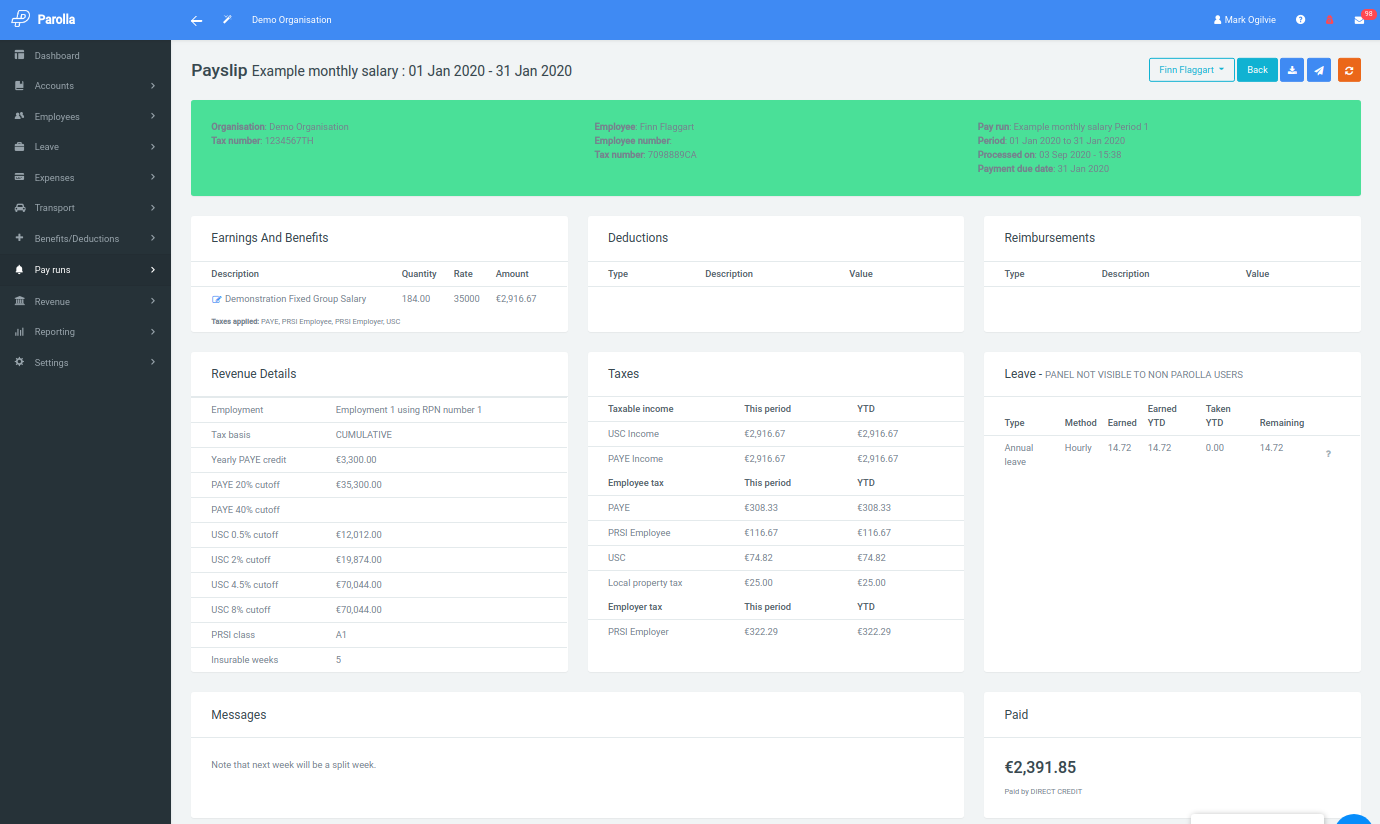
Task: Open the Mark Ogilvie user menu
Action: point(1244,20)
